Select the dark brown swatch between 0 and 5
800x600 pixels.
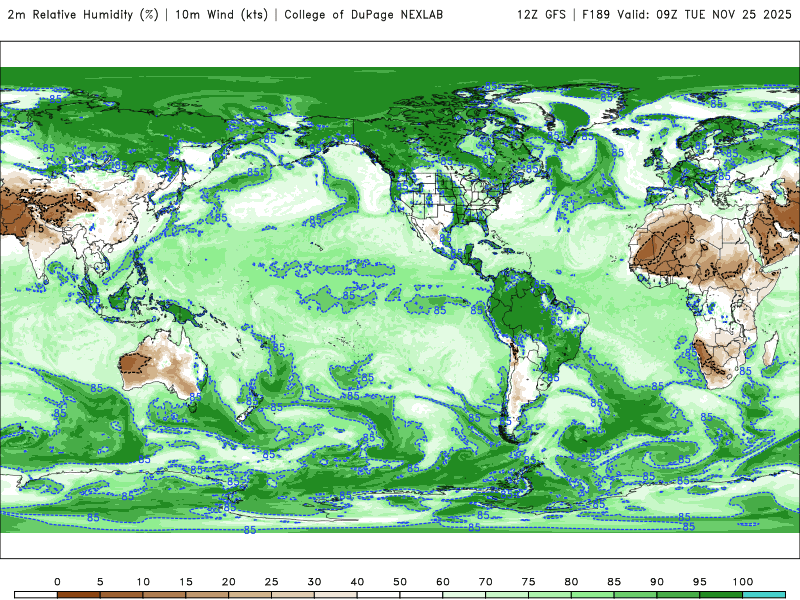79,595
